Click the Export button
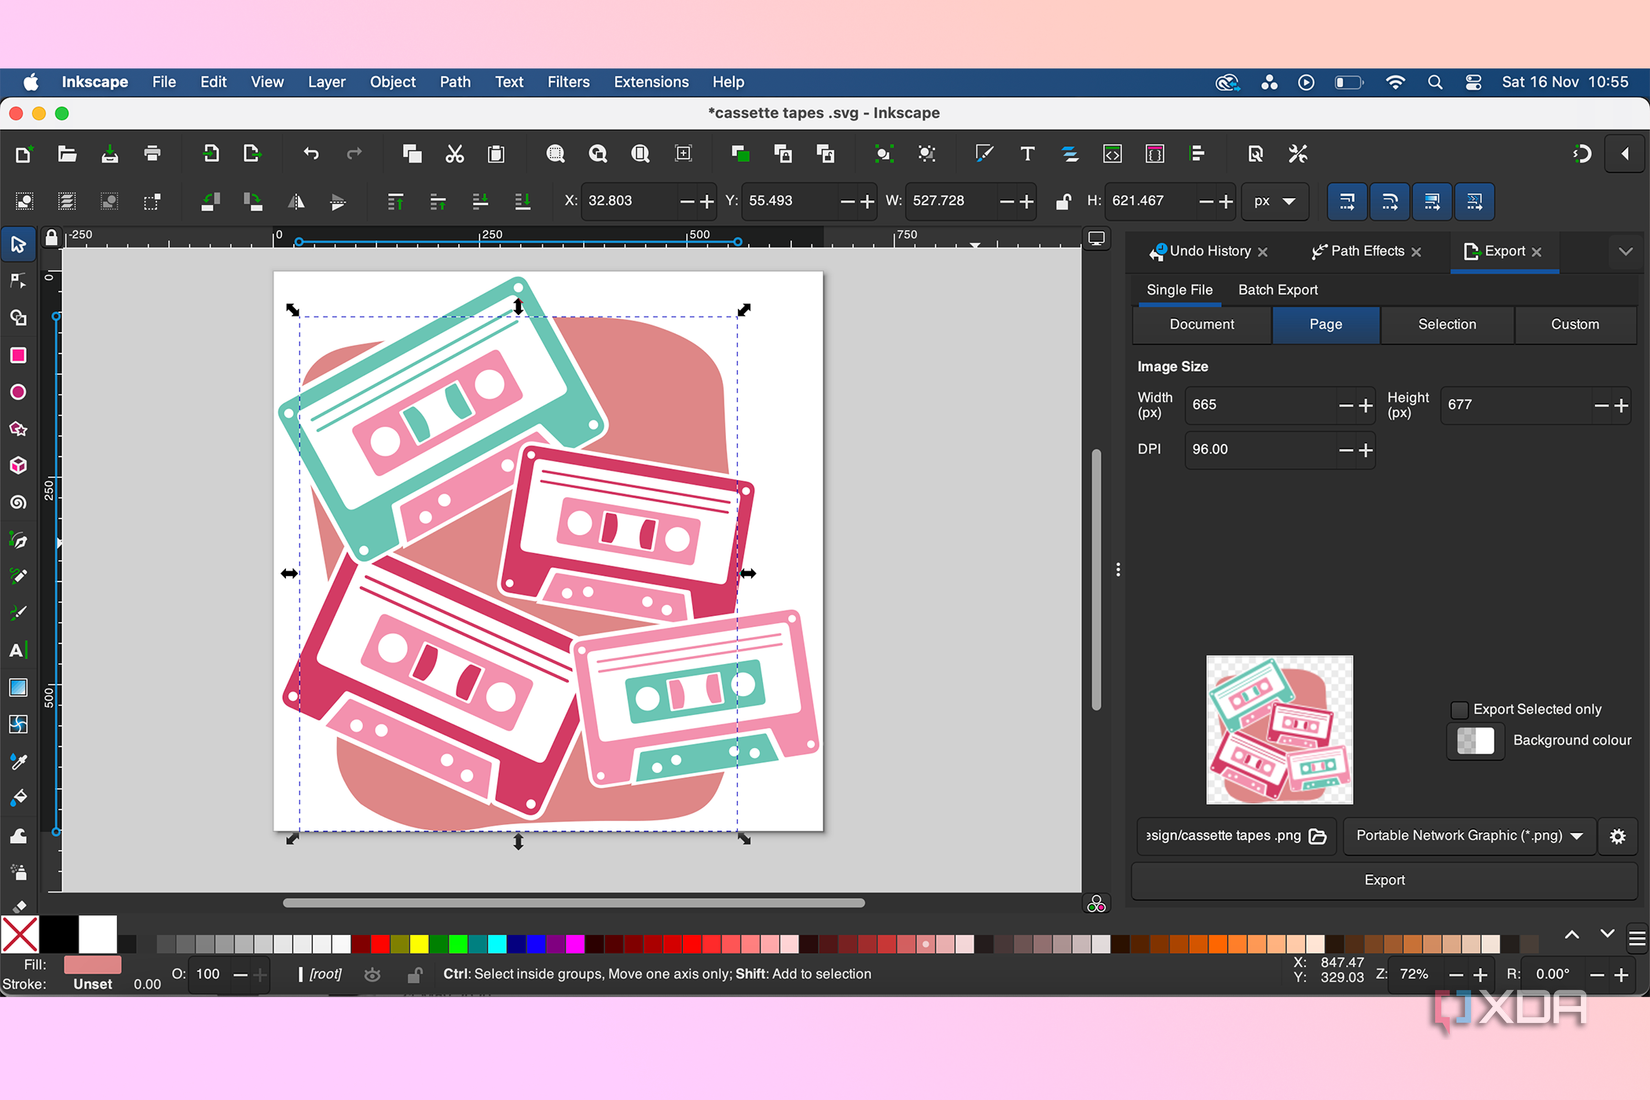This screenshot has height=1100, width=1650. pos(1384,880)
